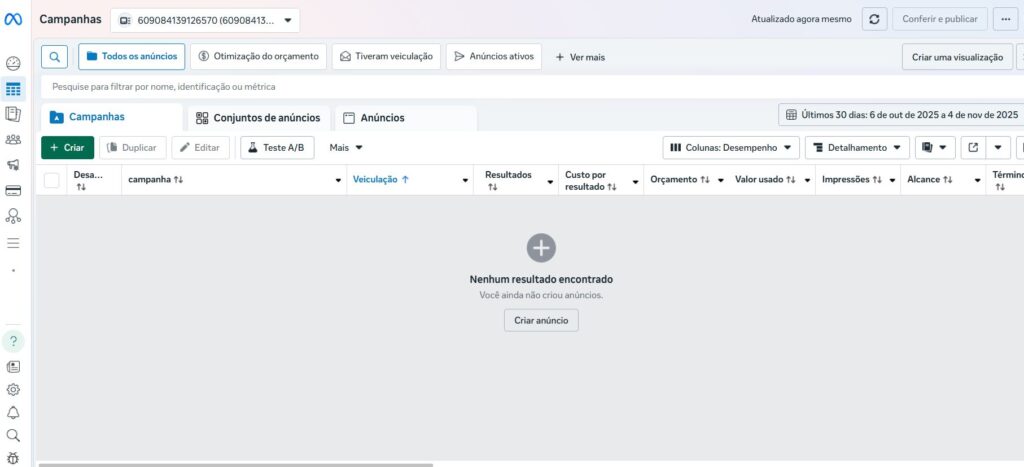
Task: Open the Mais dropdown menu
Action: 346,148
